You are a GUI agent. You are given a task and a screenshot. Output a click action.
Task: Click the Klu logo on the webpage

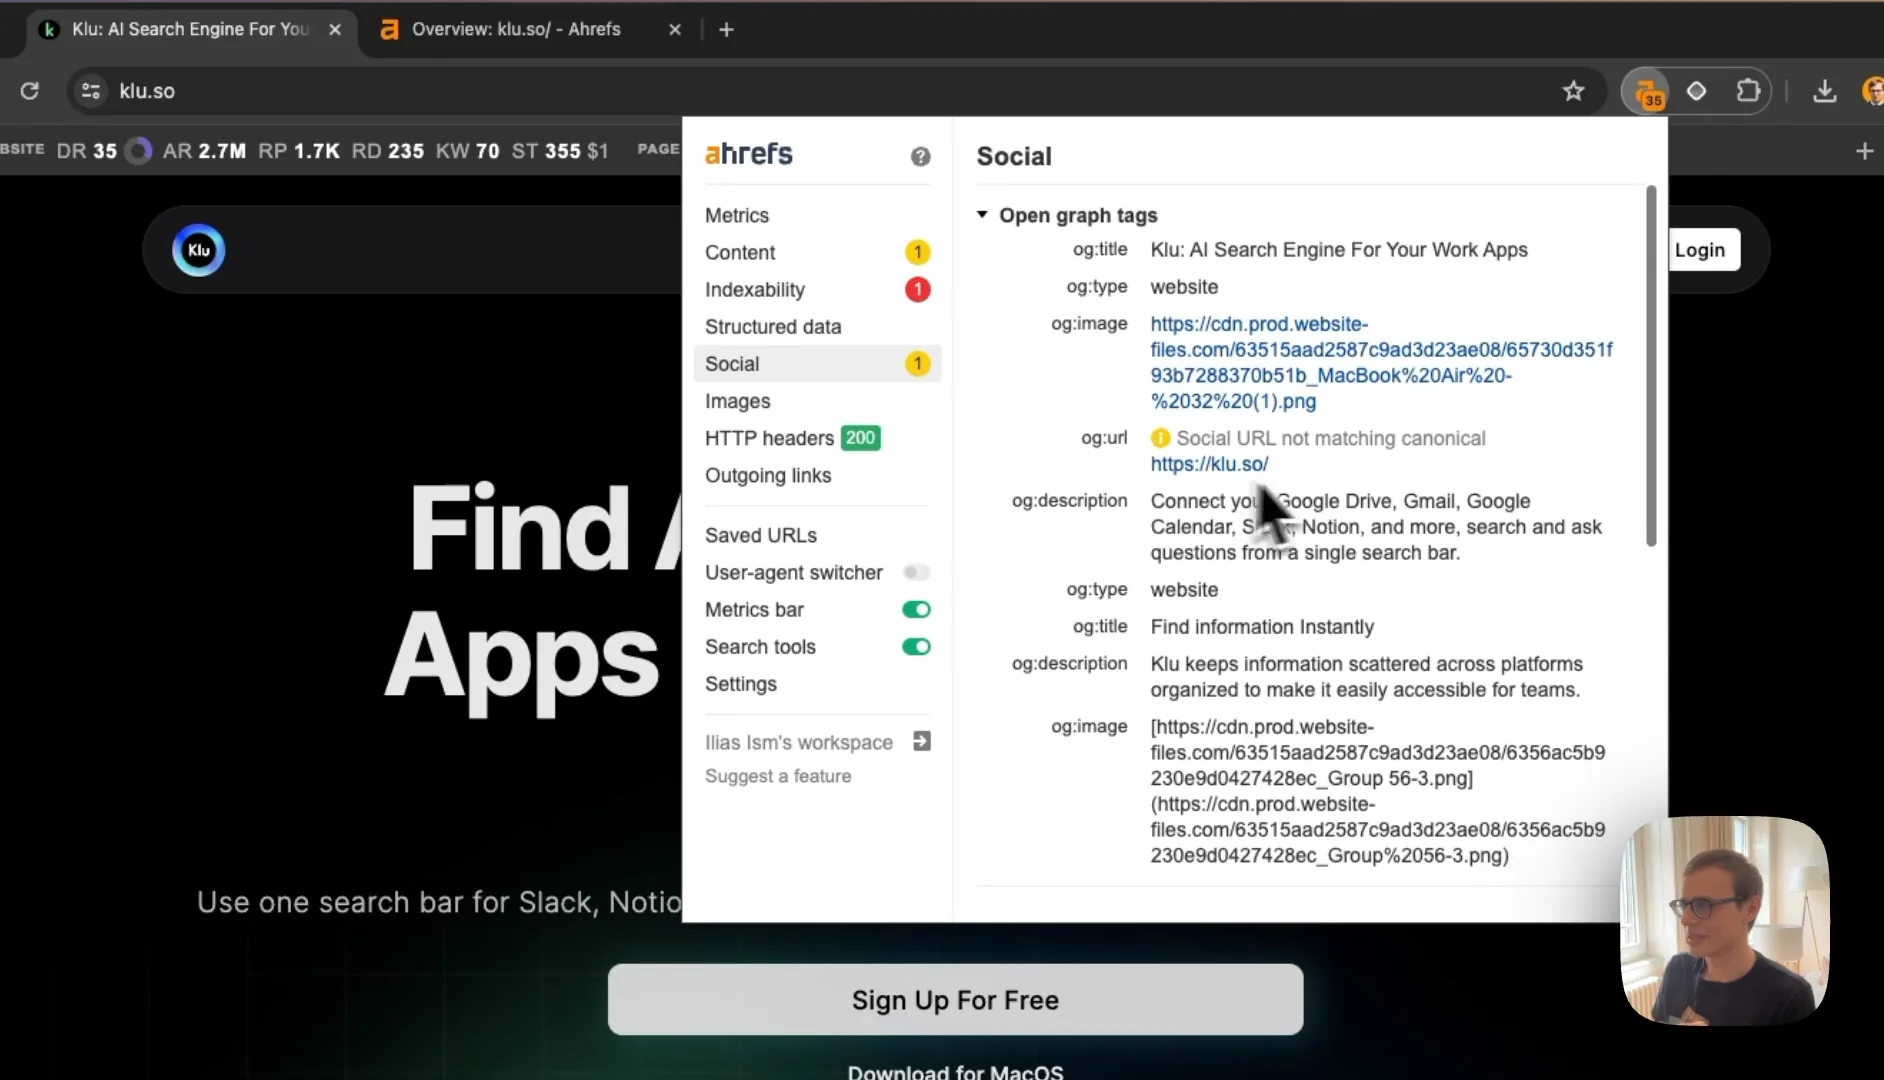coord(199,250)
